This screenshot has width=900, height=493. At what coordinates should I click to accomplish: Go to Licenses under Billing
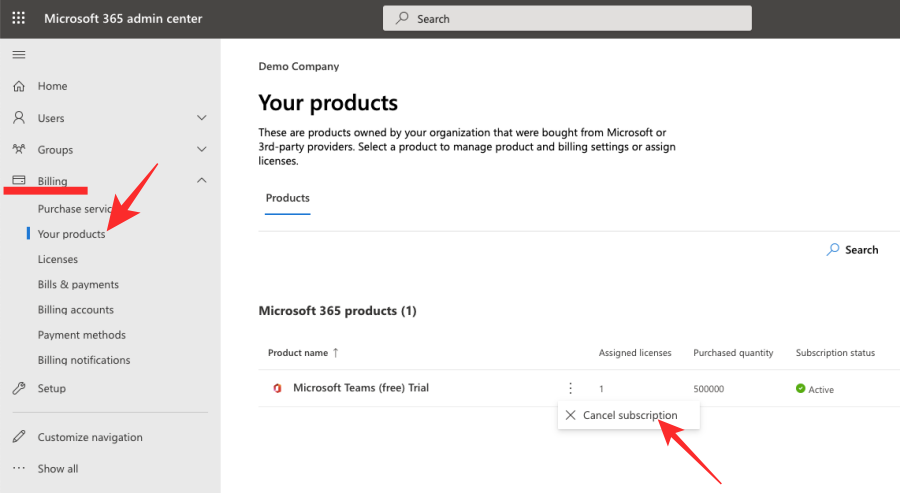coord(58,259)
